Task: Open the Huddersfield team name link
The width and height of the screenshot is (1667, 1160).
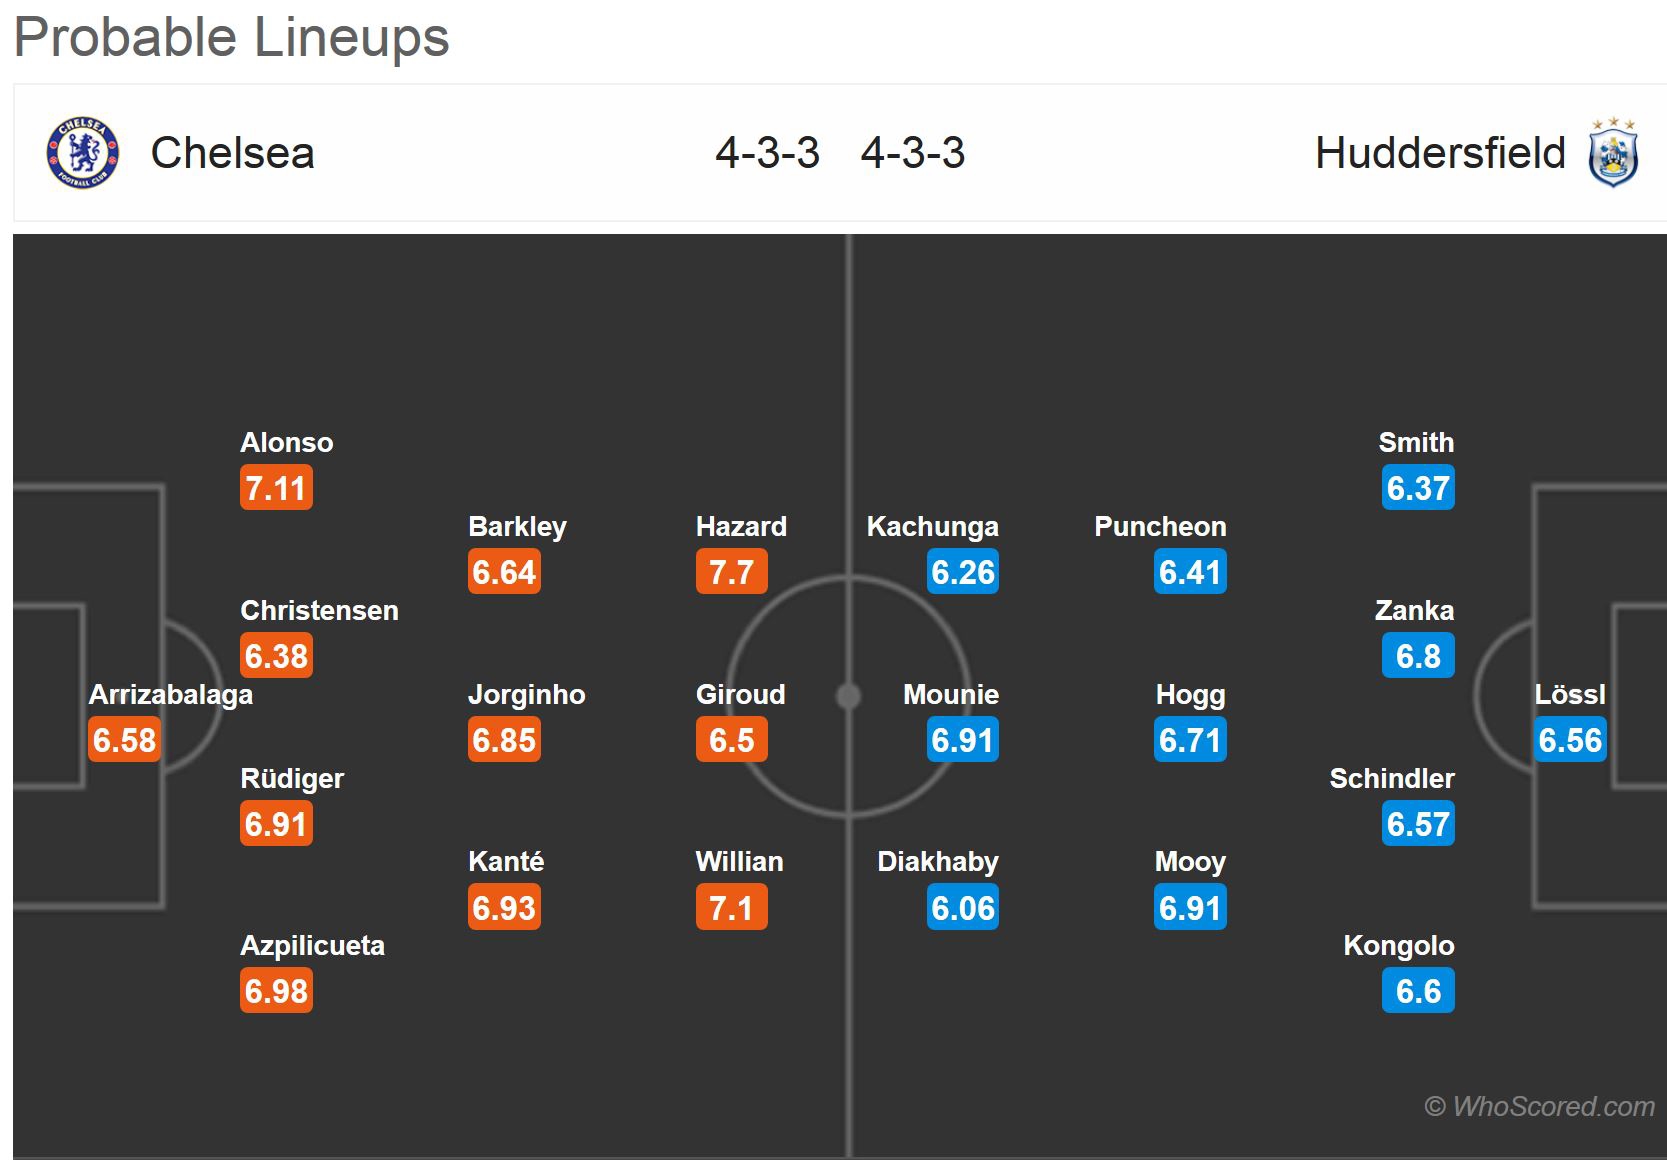Action: 1439,153
